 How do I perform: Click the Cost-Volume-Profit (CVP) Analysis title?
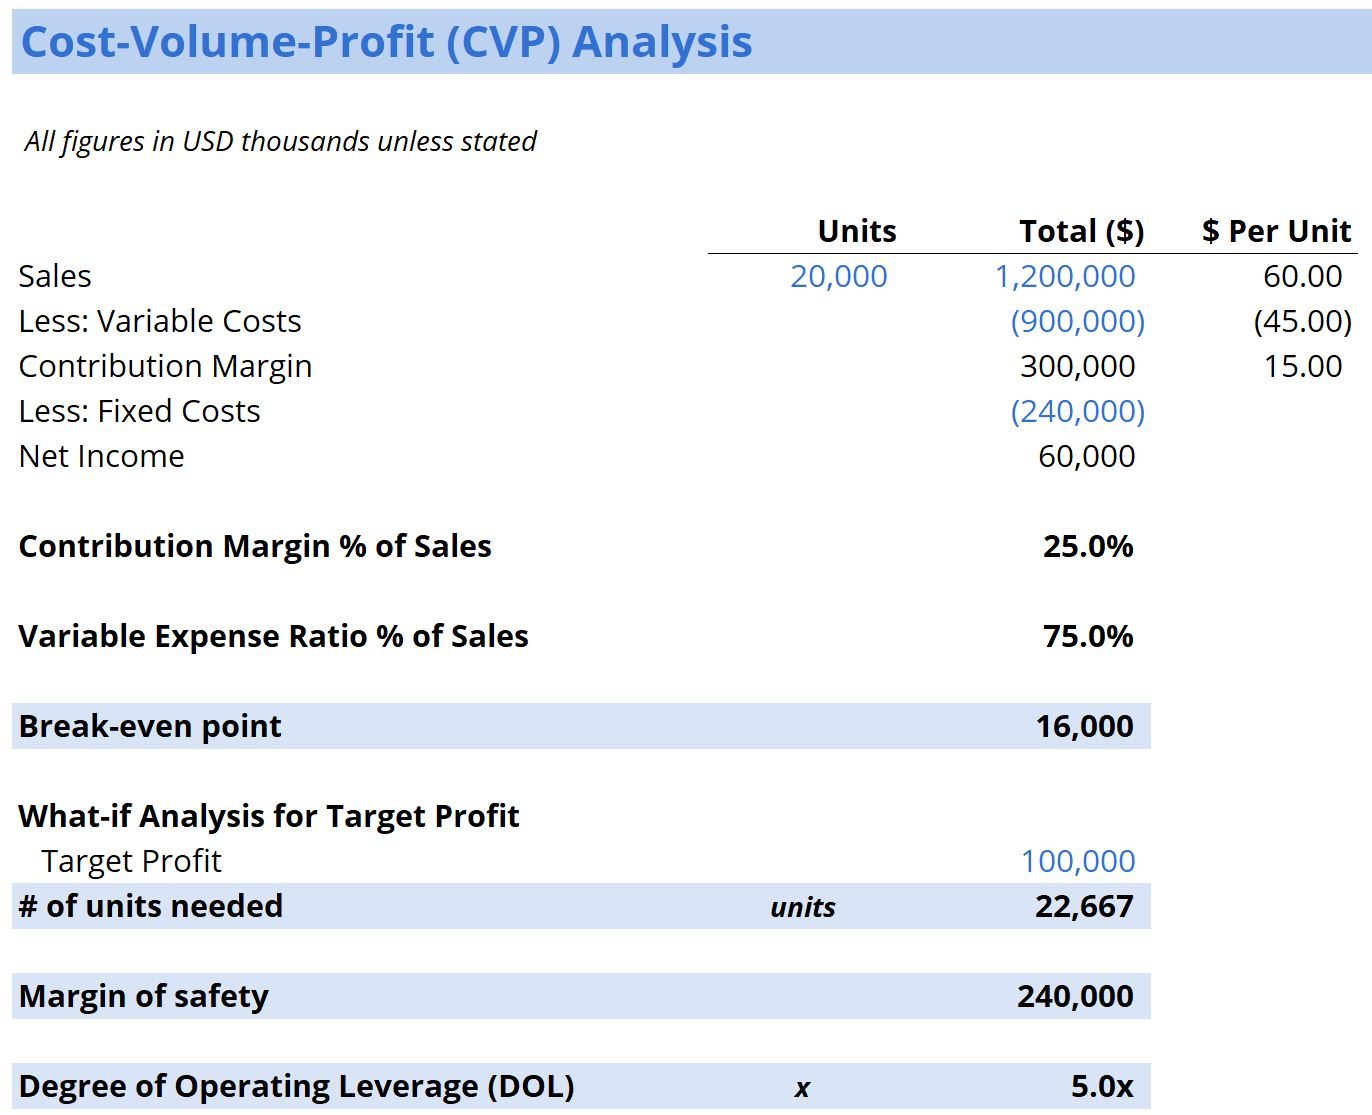[386, 42]
